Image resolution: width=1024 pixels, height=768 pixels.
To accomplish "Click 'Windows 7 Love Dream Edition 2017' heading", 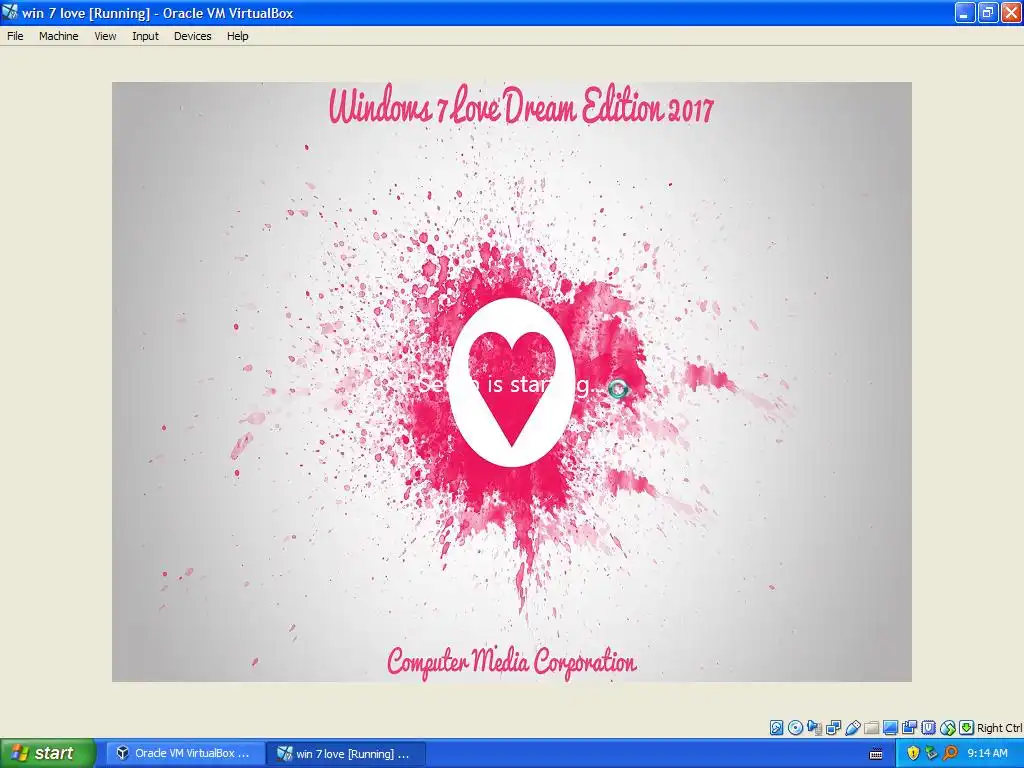I will [x=521, y=106].
